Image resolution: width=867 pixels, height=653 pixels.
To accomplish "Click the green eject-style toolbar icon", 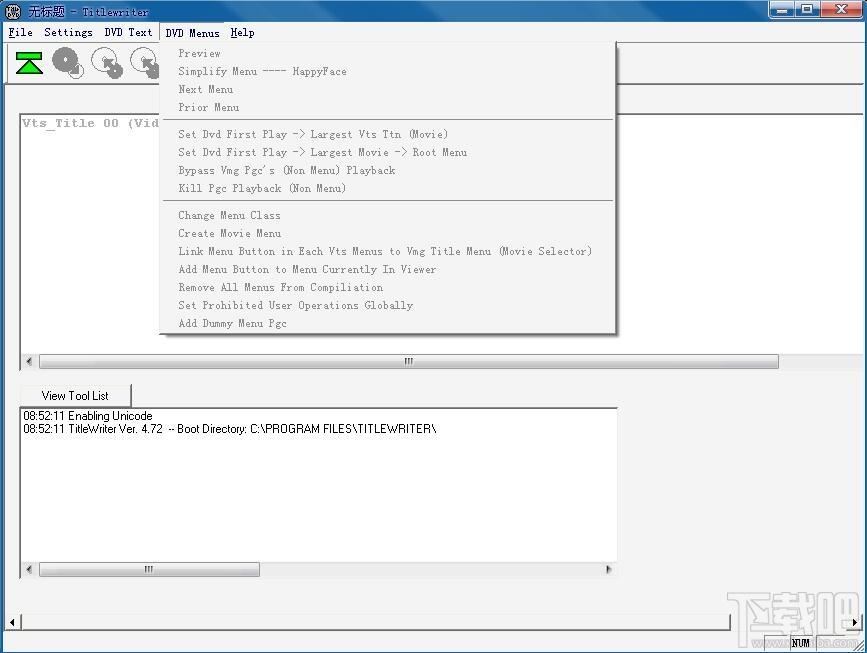I will click(29, 63).
